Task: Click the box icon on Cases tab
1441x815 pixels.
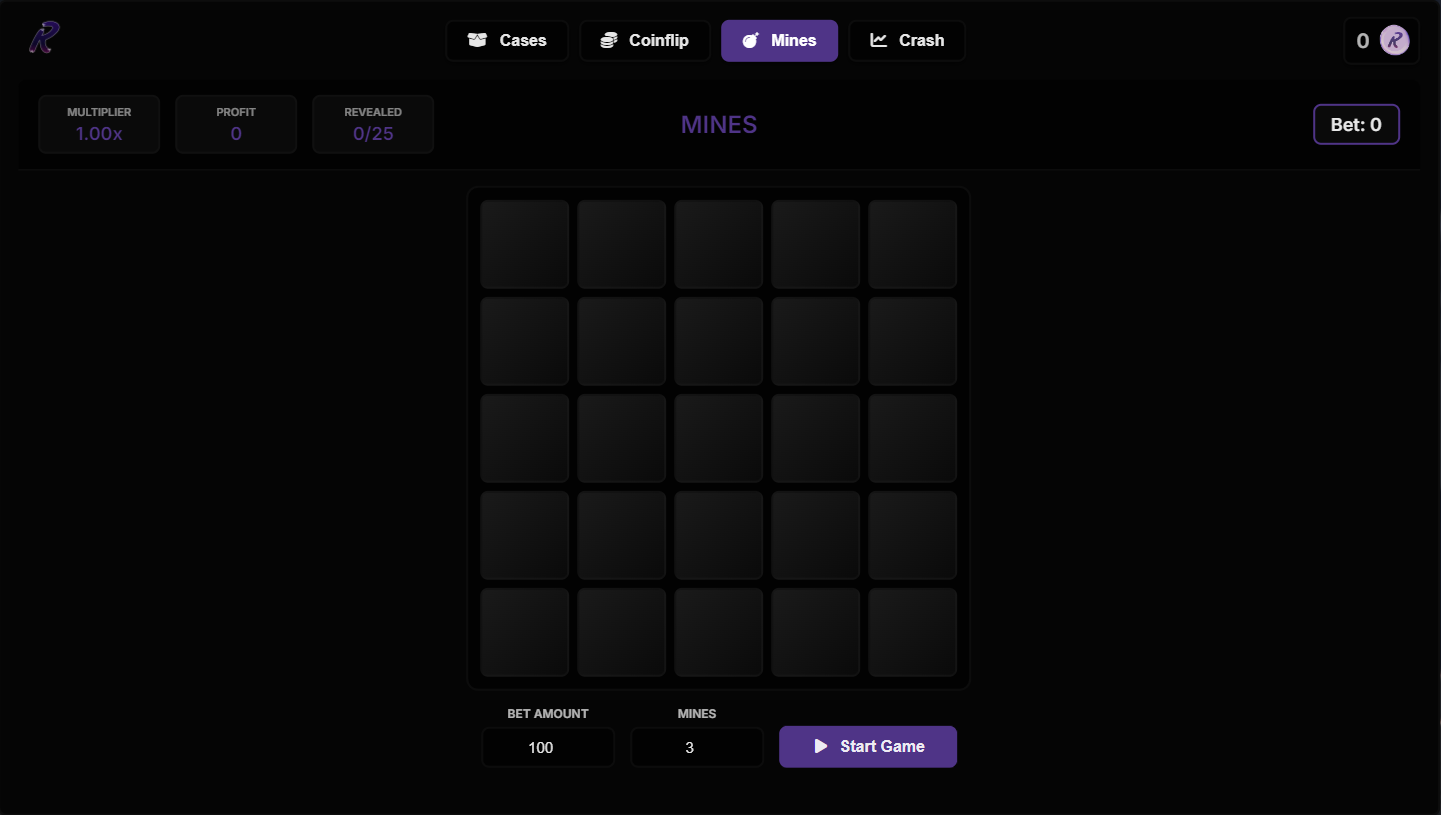Action: click(477, 41)
